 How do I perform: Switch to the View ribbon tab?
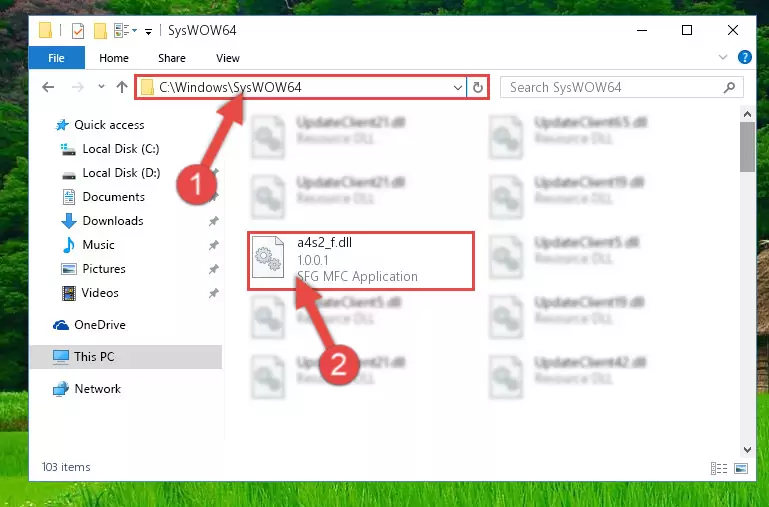[x=228, y=58]
